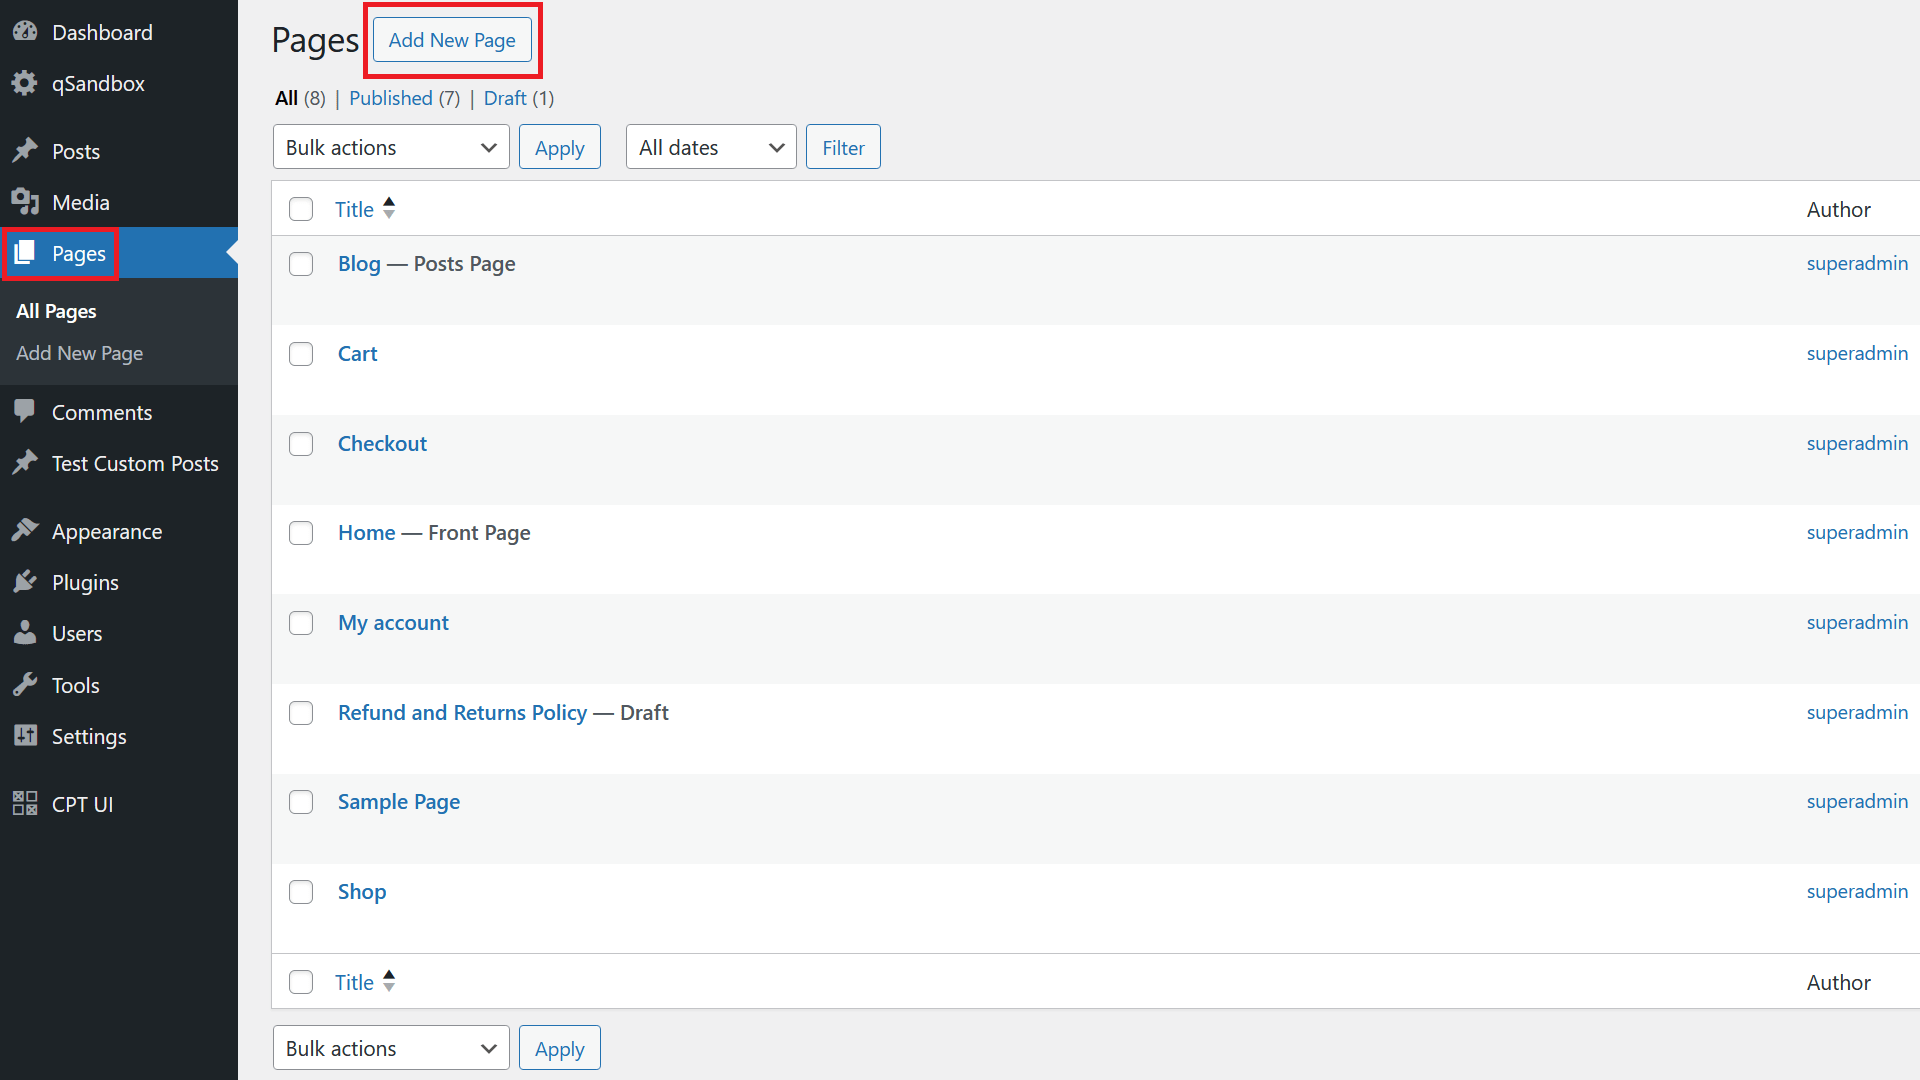Viewport: 1920px width, 1080px height.
Task: Open the Shop page link
Action: coord(362,892)
